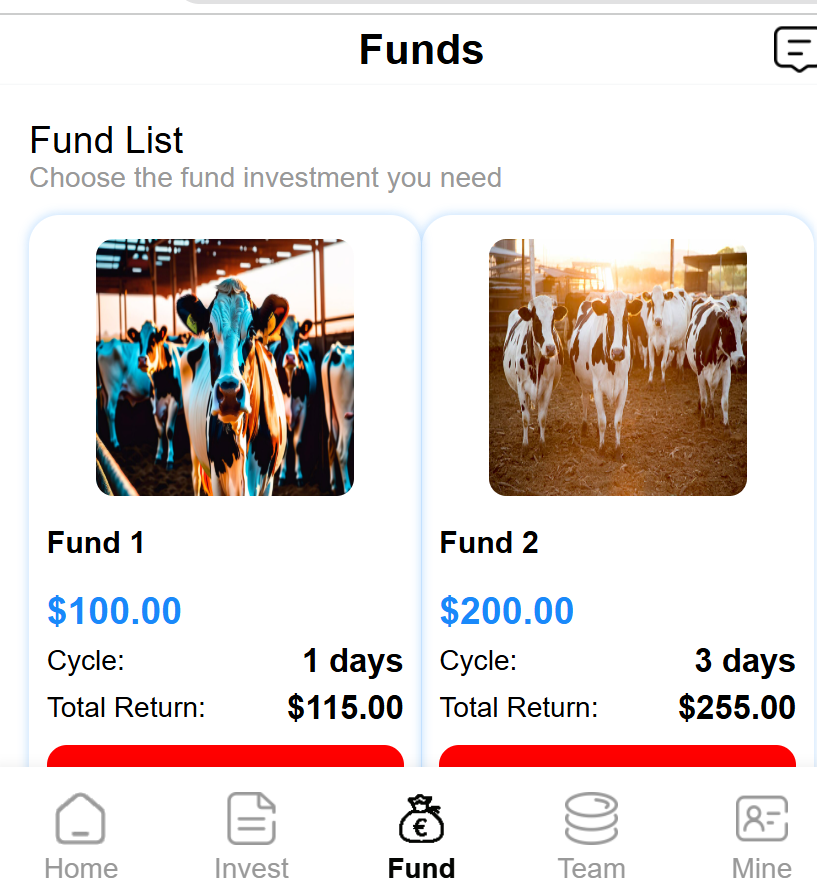Image resolution: width=817 pixels, height=892 pixels.
Task: Open the Mine tab label
Action: 762,868
